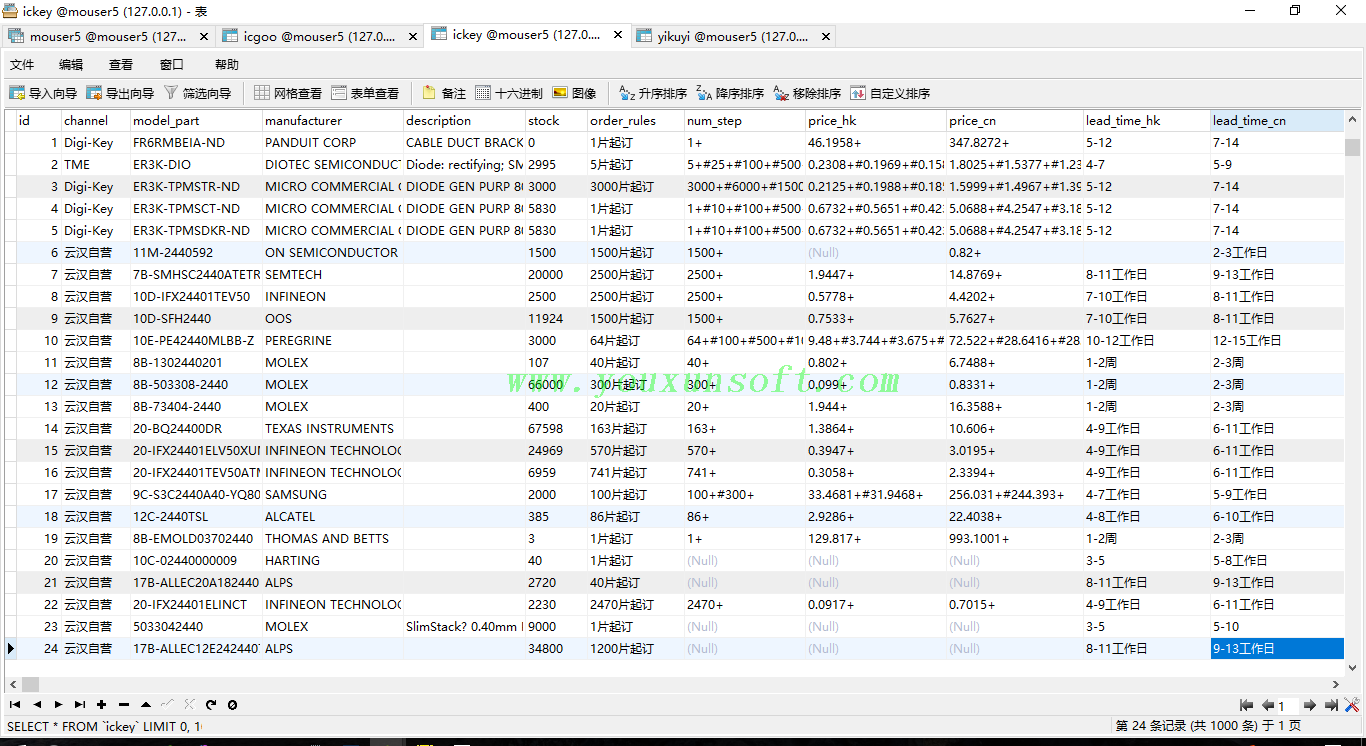This screenshot has width=1366, height=746.
Task: Open the 备注 memo viewer
Action: click(444, 93)
